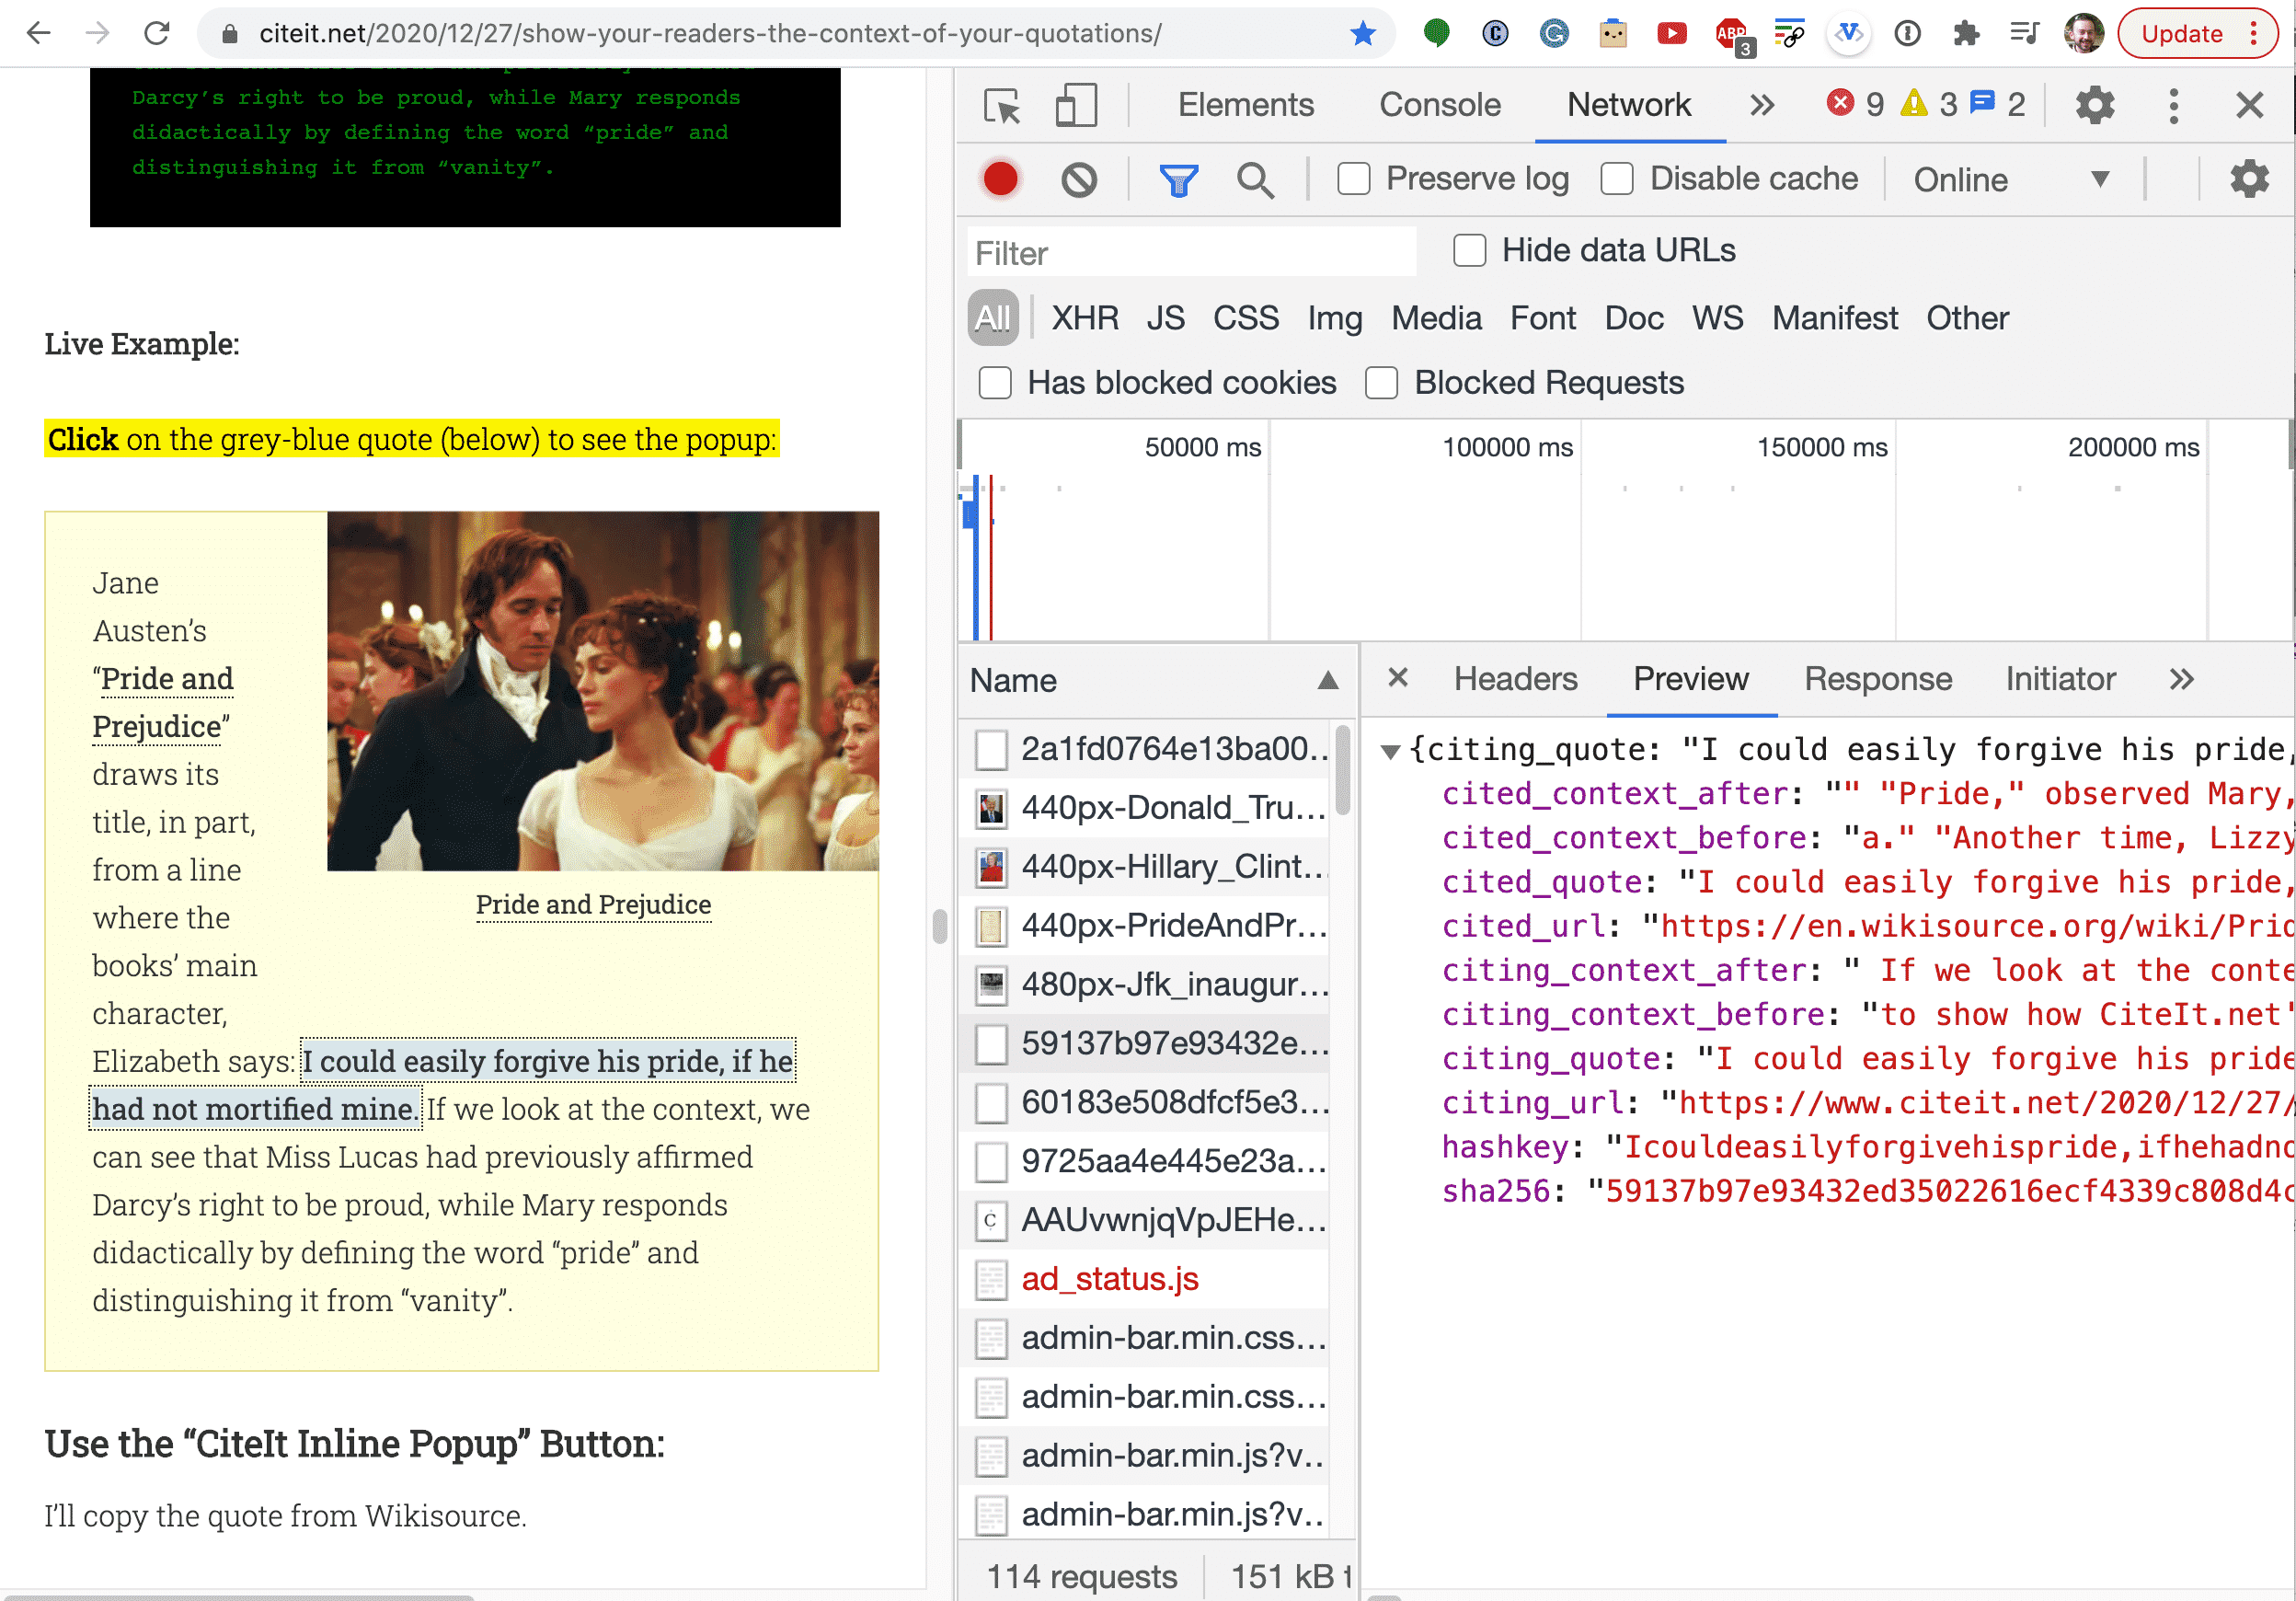Open the Response tab
Viewport: 2296px width, 1601px height.
1877,679
